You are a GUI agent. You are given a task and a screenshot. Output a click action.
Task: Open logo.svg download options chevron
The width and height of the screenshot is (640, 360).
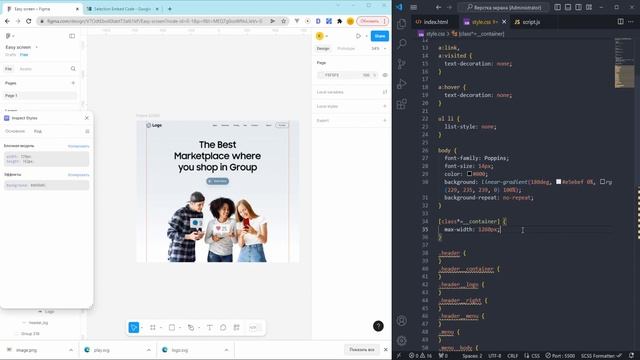click(226, 350)
